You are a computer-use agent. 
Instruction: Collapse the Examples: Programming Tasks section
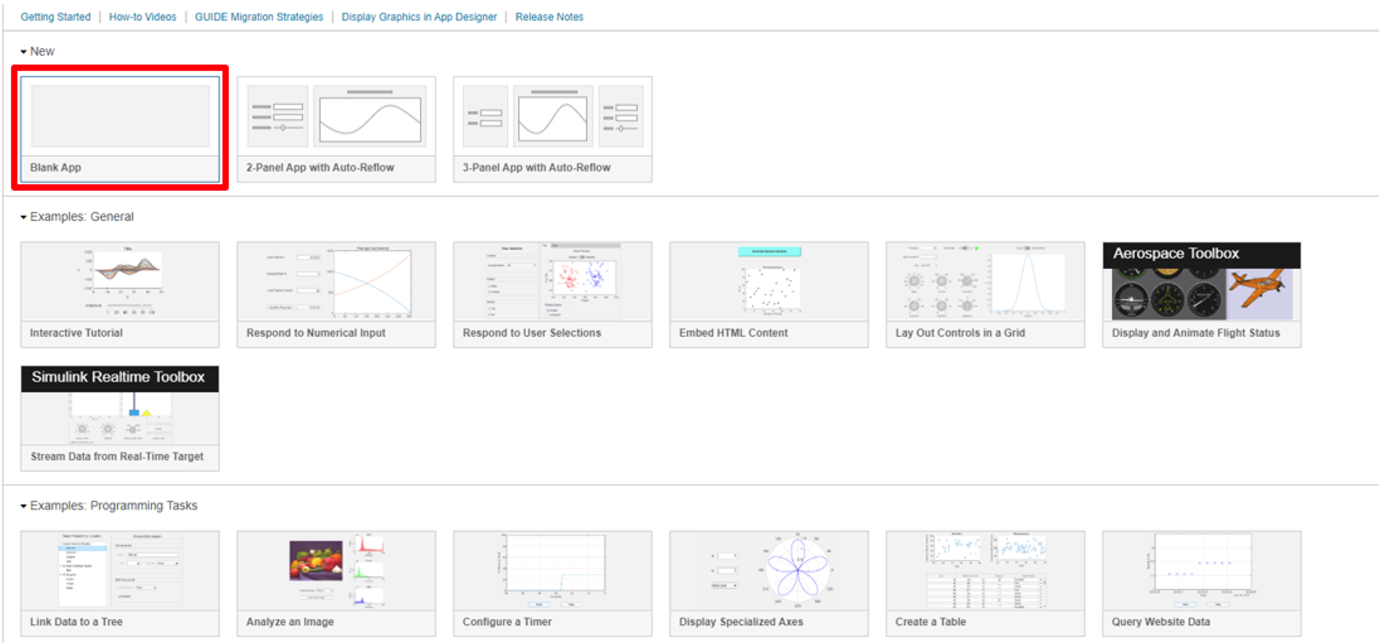[x=24, y=507]
